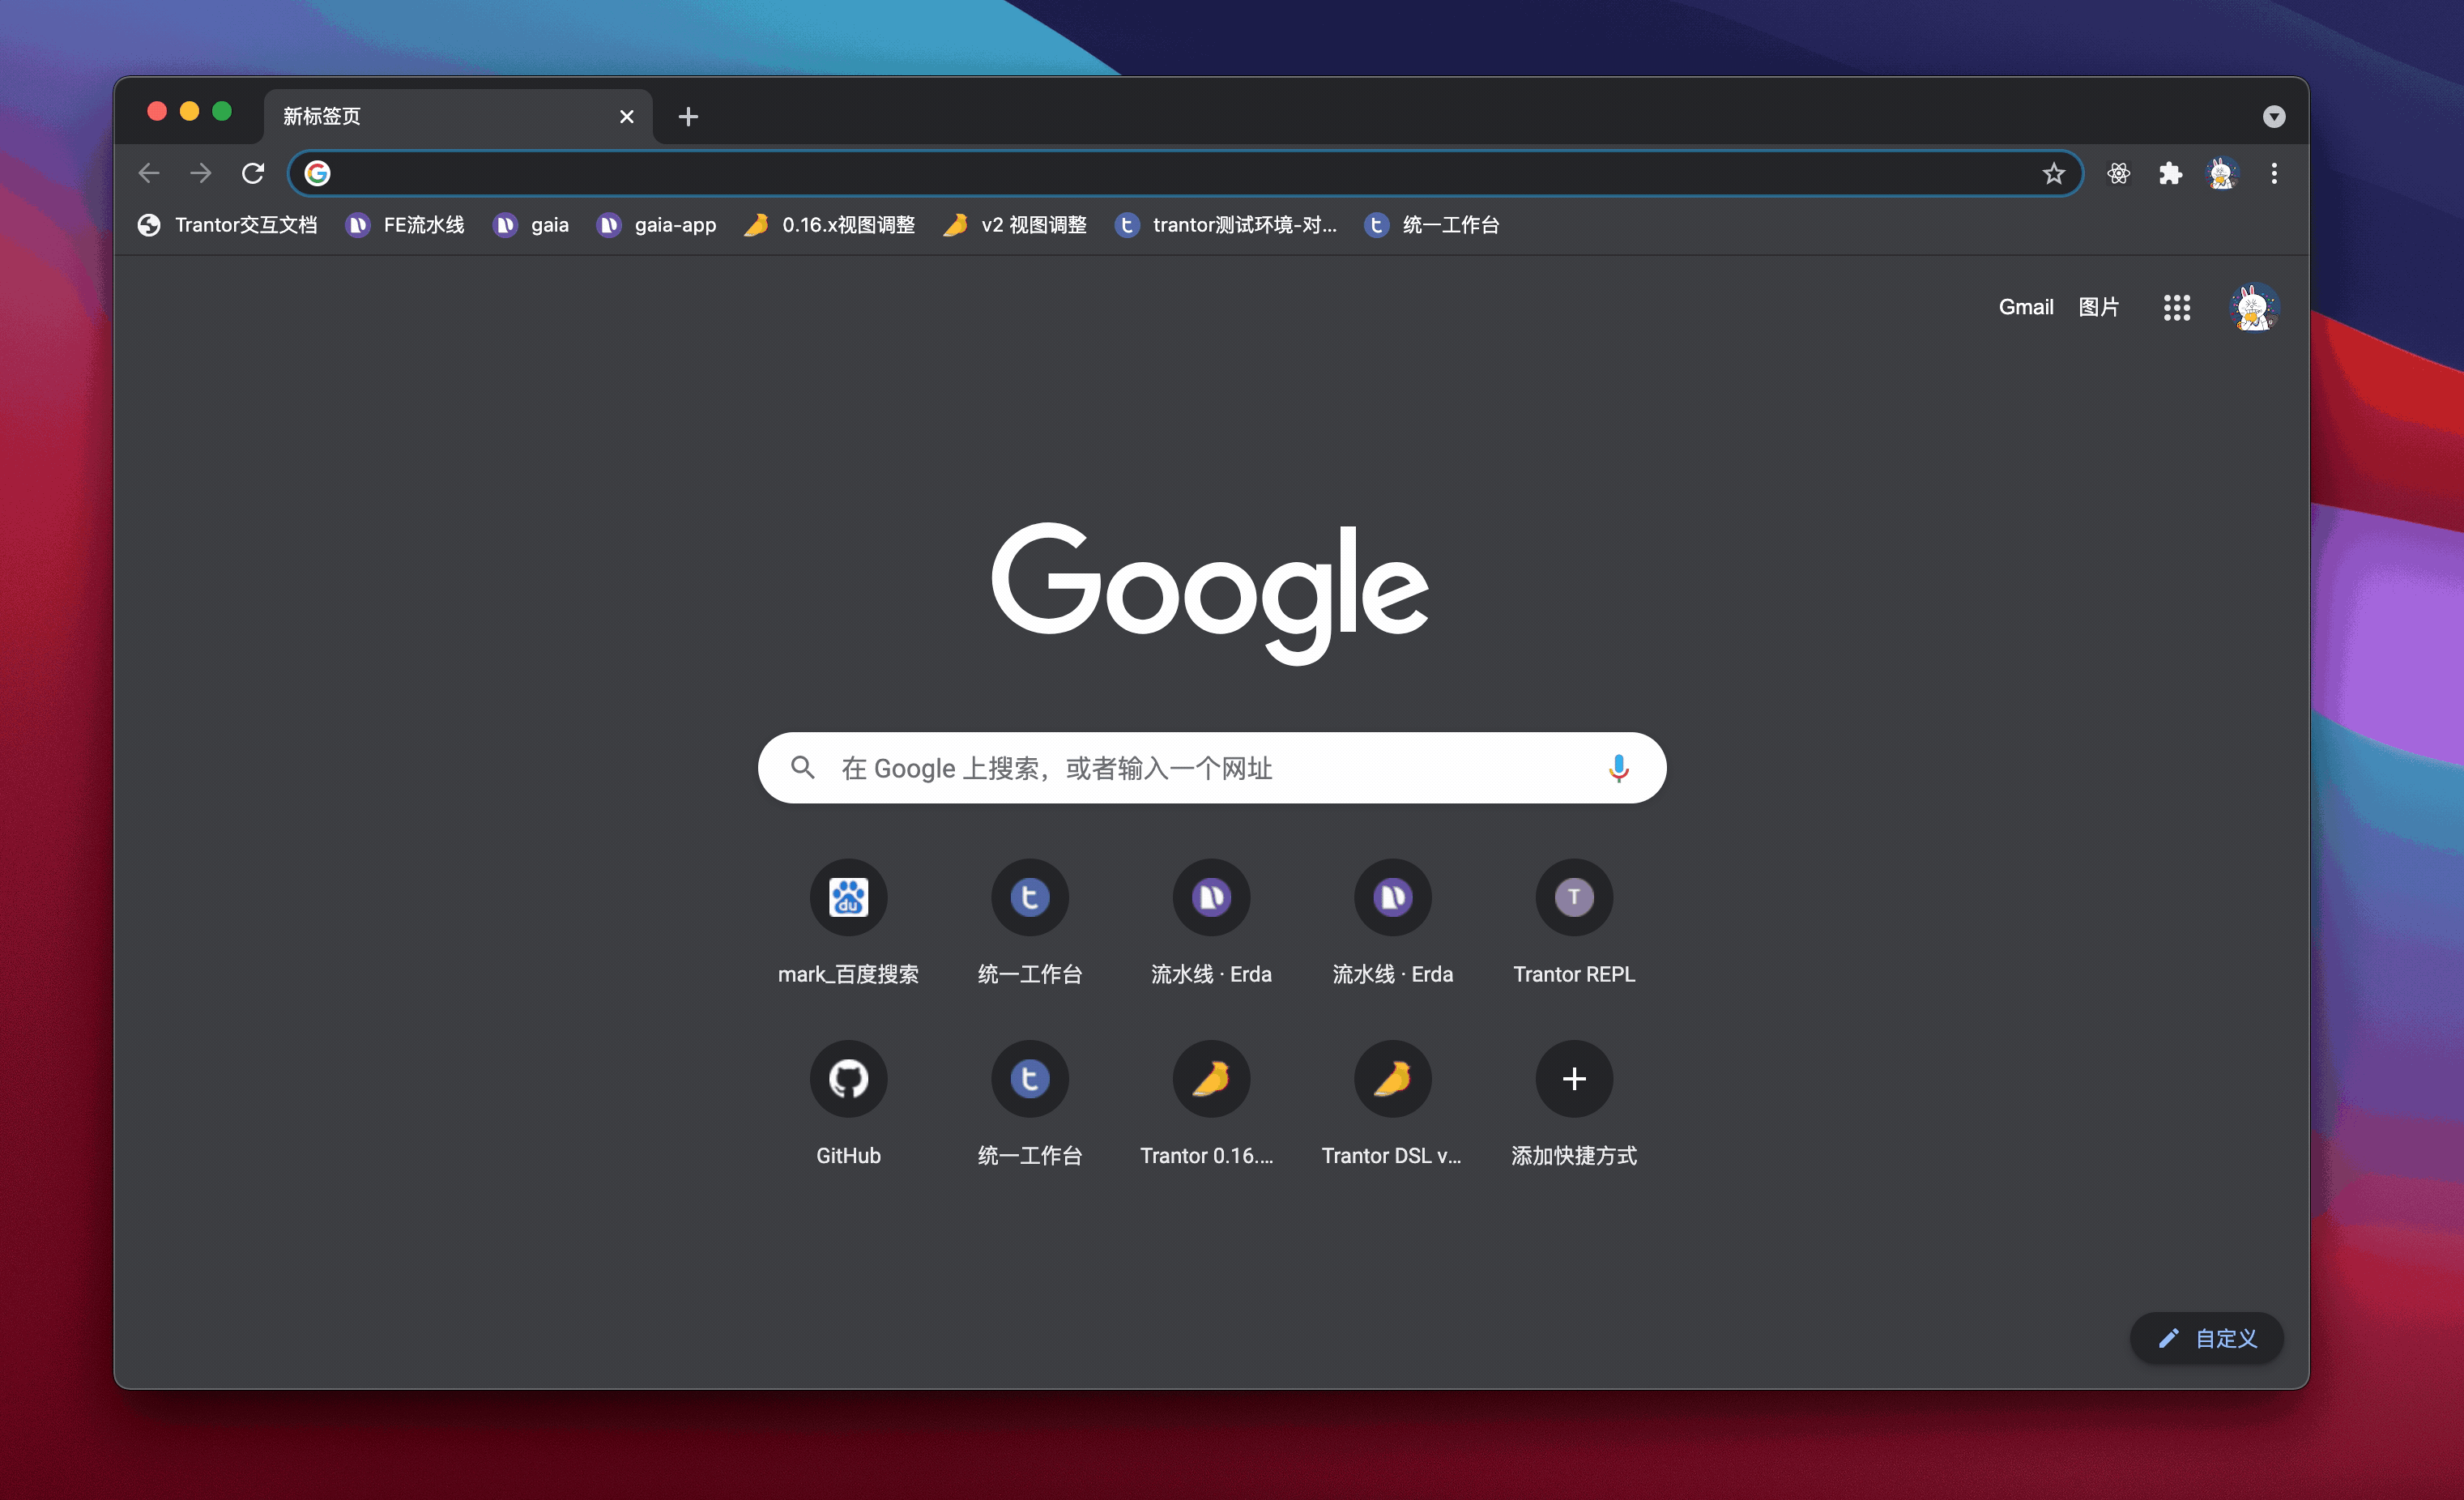Focus the address bar

[1185, 174]
